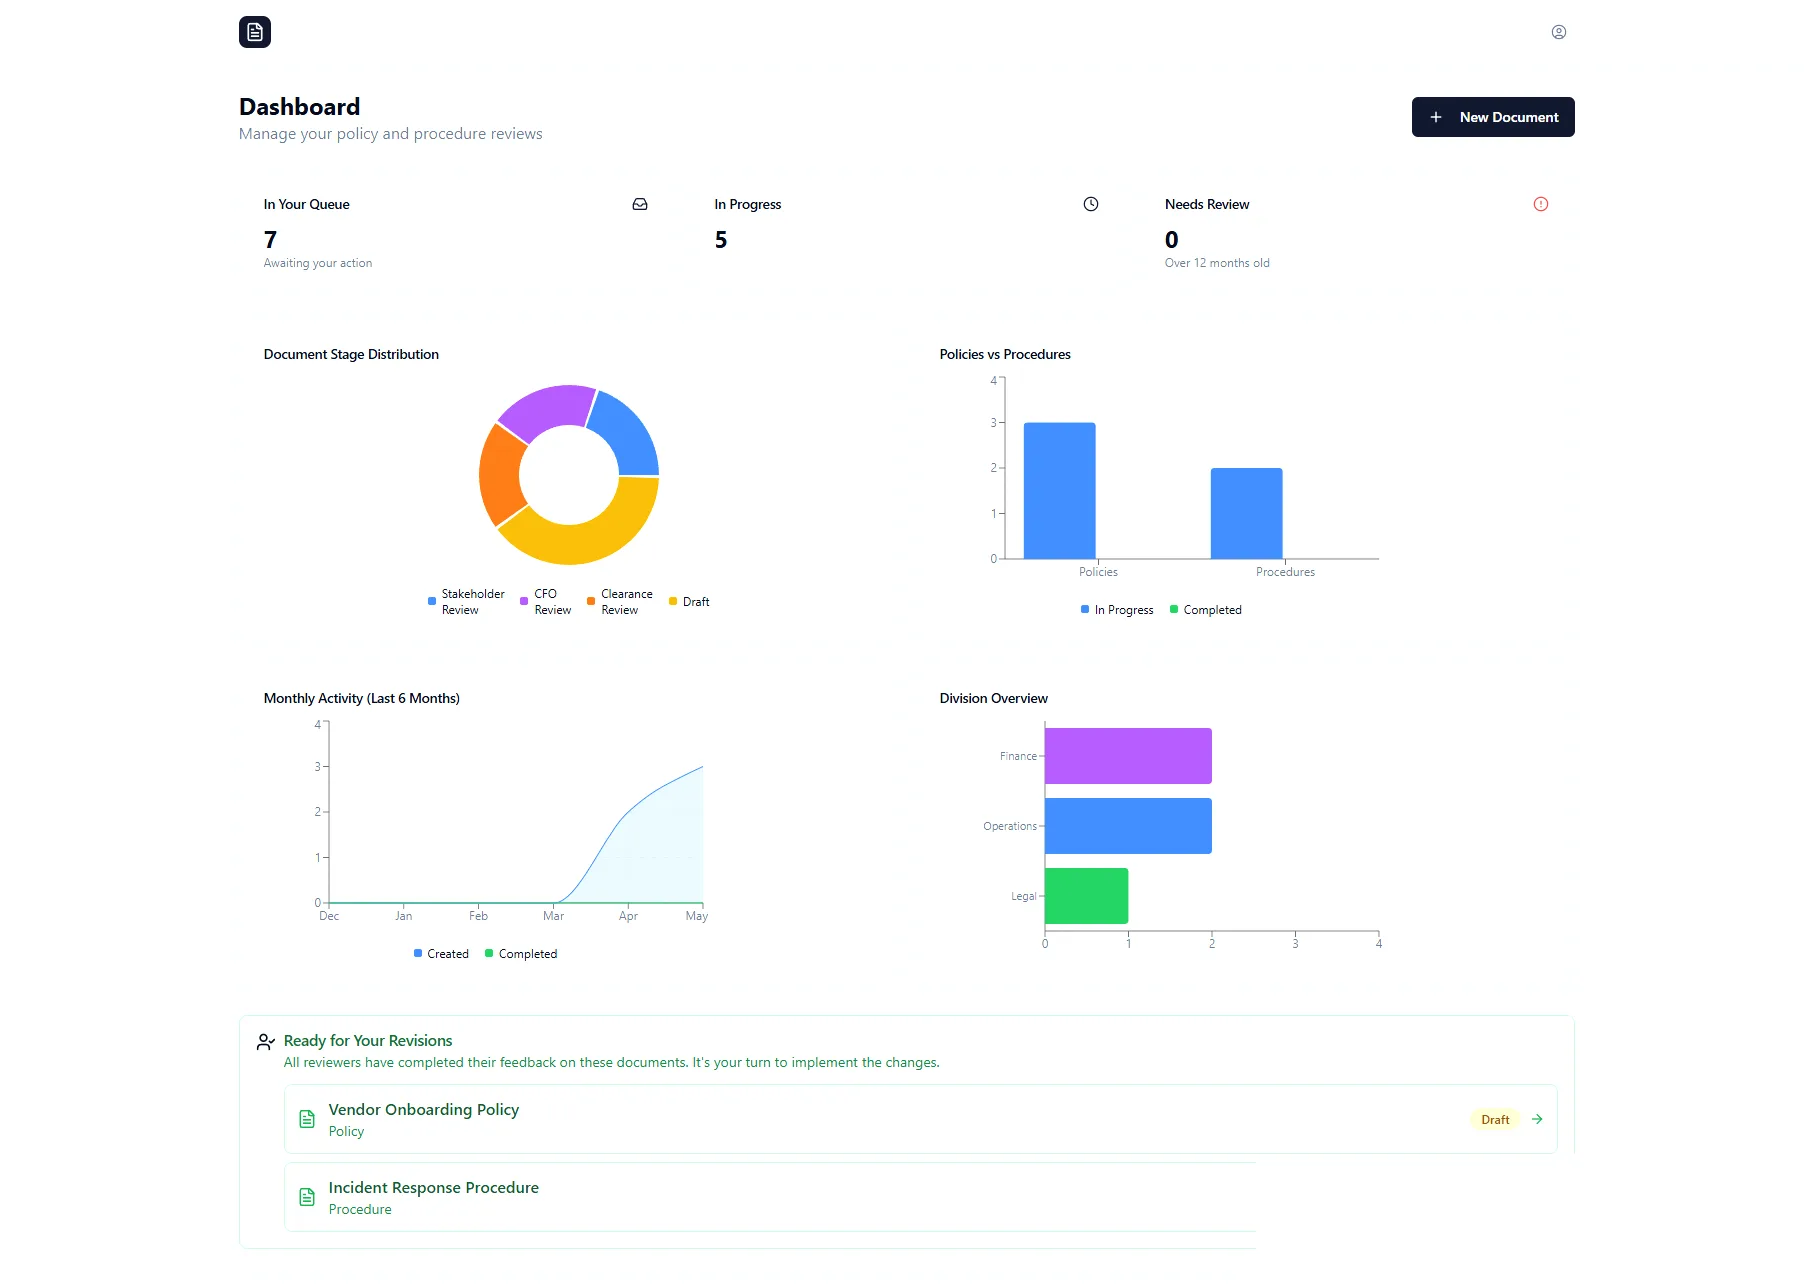Open the user profile icon
Screen dimensions: 1816x1284
point(1558,32)
